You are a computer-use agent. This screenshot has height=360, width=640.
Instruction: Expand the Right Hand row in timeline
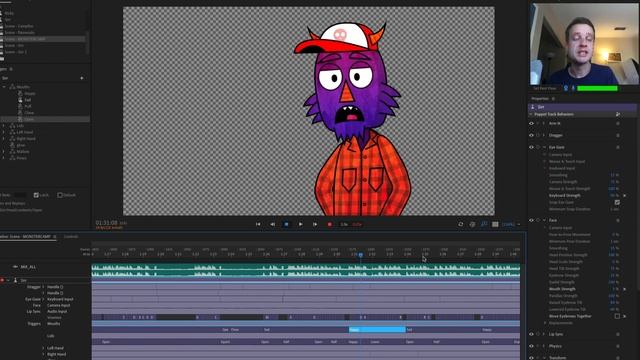pyautogui.click(x=43, y=354)
